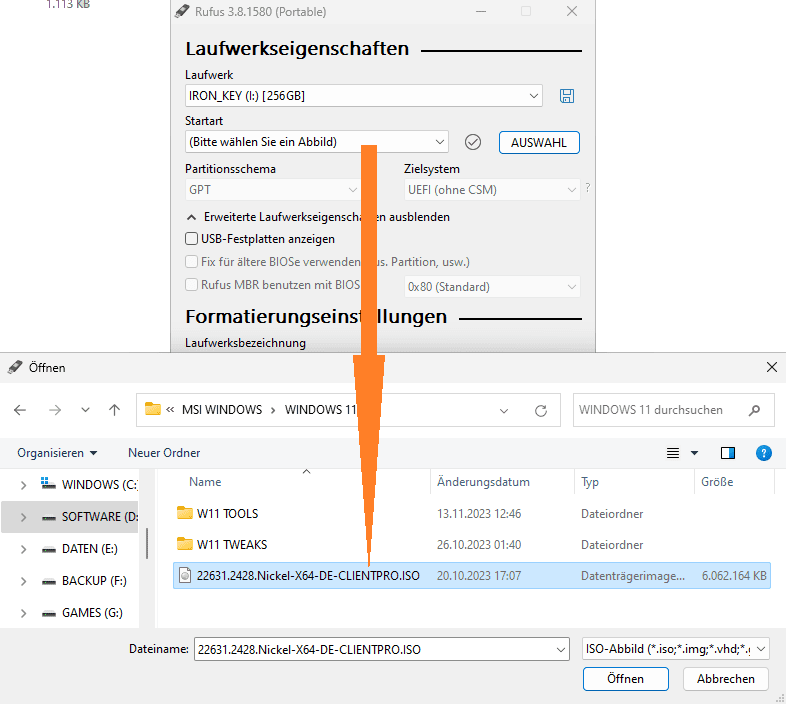Click the checksum checkmark circle icon

[x=472, y=142]
